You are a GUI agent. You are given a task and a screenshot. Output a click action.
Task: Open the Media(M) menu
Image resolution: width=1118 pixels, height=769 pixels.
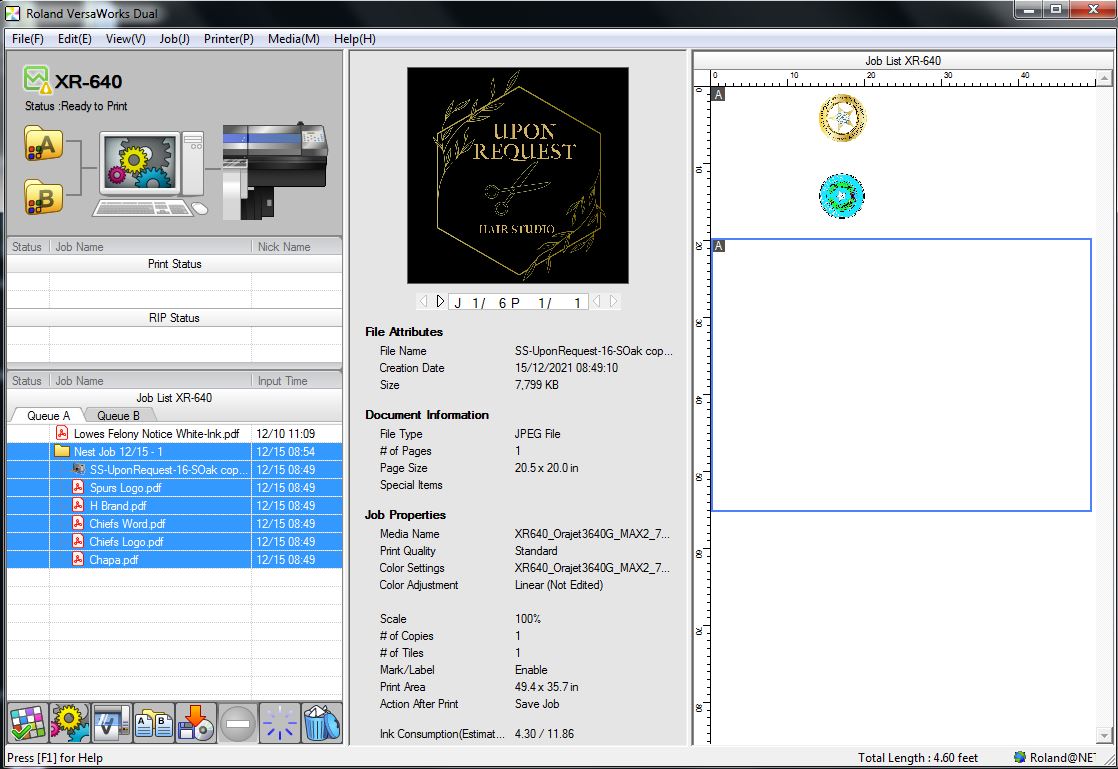(x=294, y=38)
